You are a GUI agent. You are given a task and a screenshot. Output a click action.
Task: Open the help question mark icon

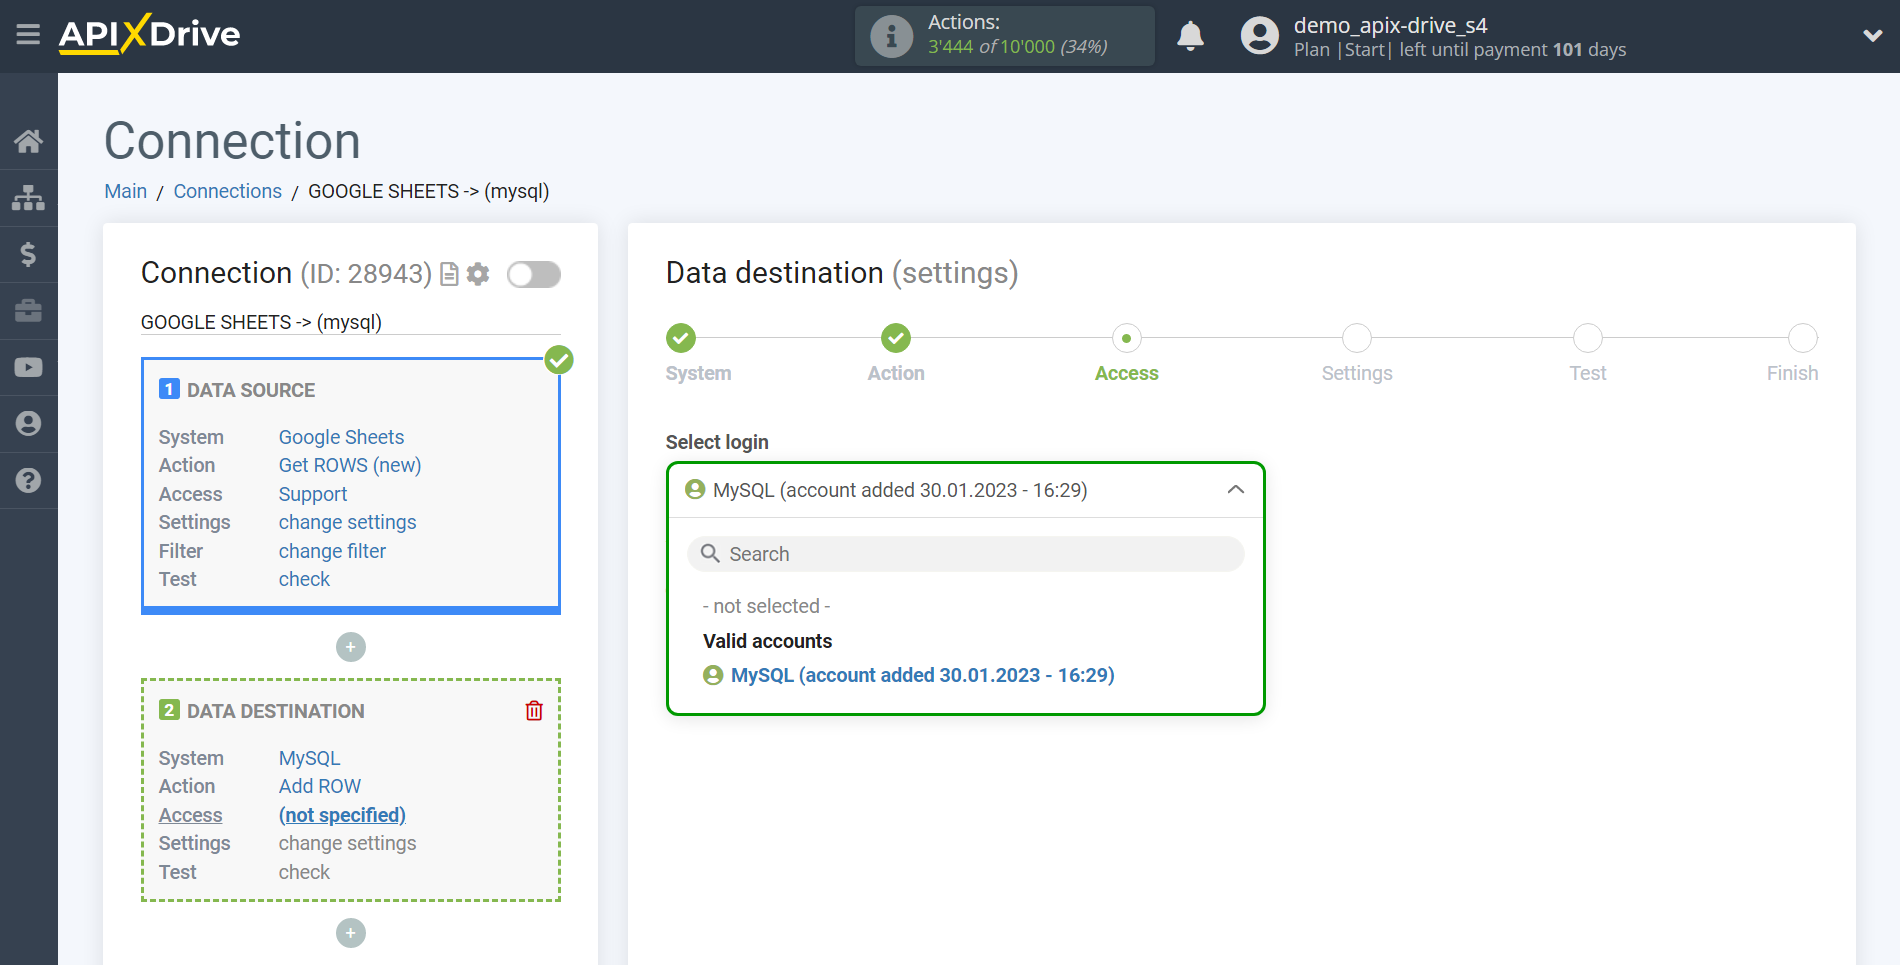point(28,480)
